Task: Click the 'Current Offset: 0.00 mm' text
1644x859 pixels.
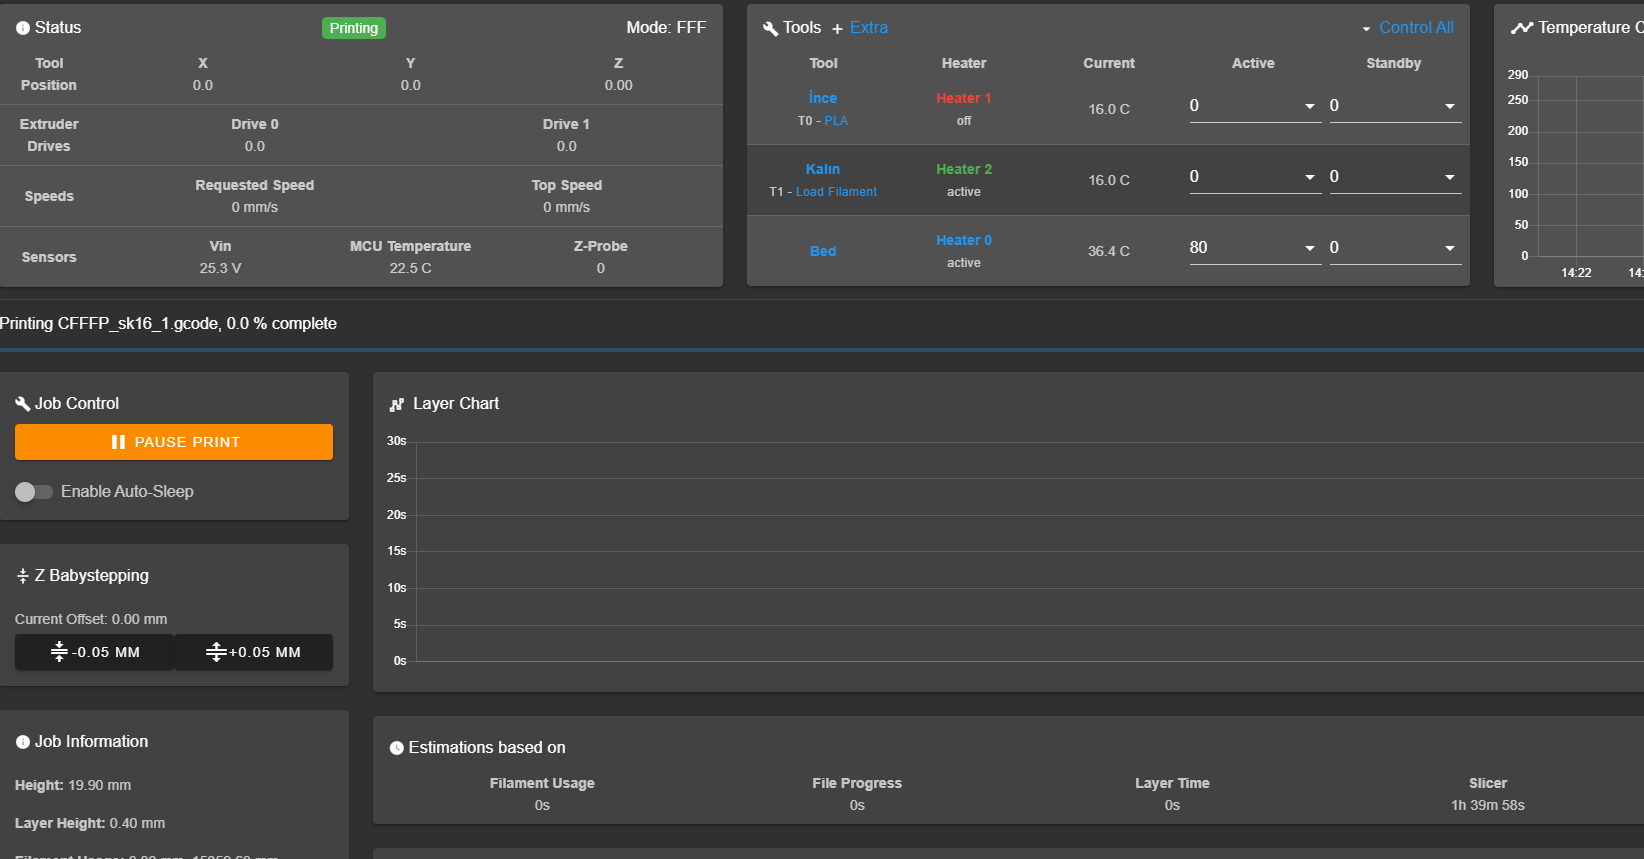Action: [x=91, y=619]
